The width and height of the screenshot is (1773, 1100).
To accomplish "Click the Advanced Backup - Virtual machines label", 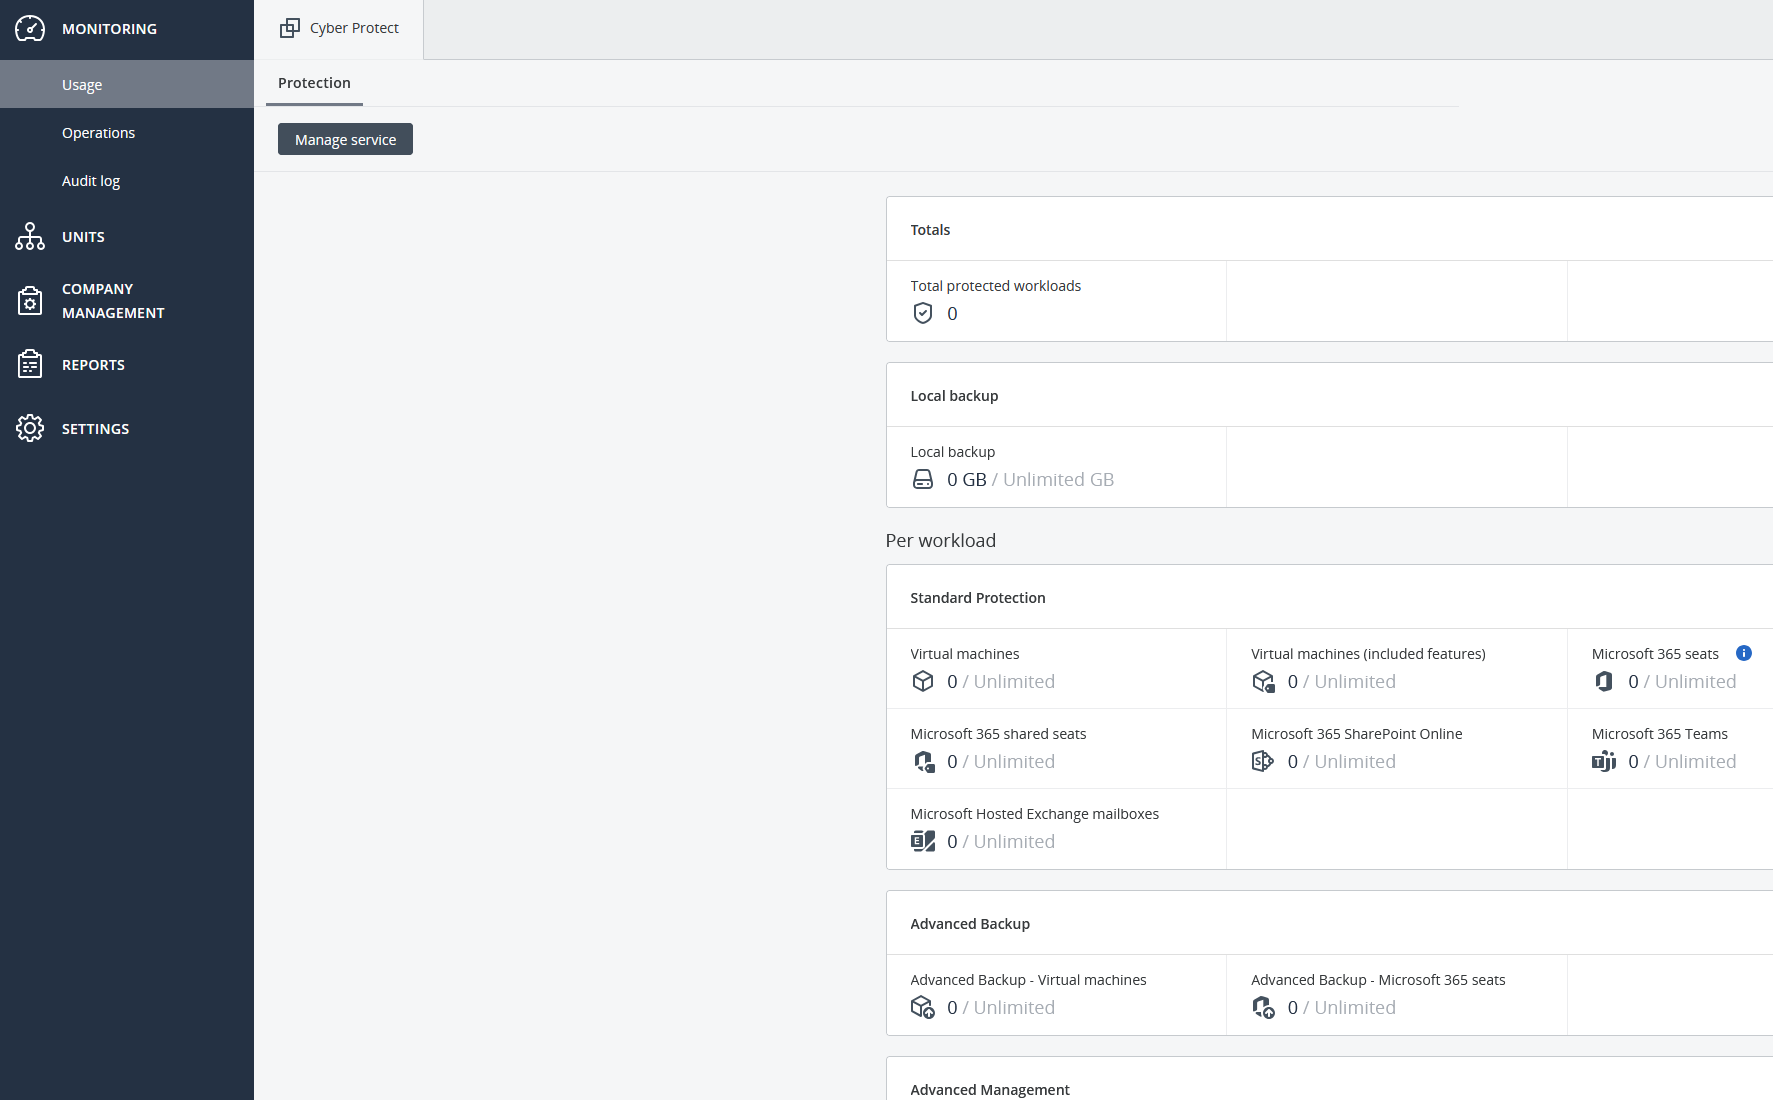I will coord(1028,979).
